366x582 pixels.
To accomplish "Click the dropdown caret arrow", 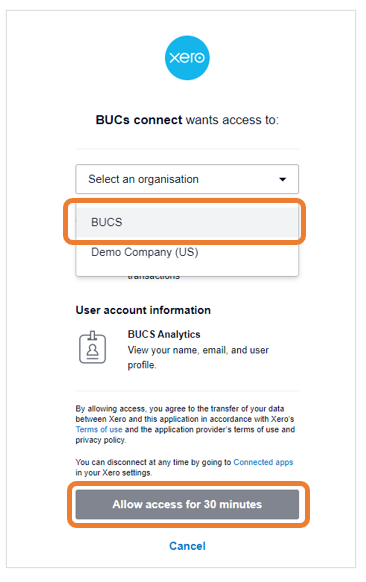I will pos(282,179).
